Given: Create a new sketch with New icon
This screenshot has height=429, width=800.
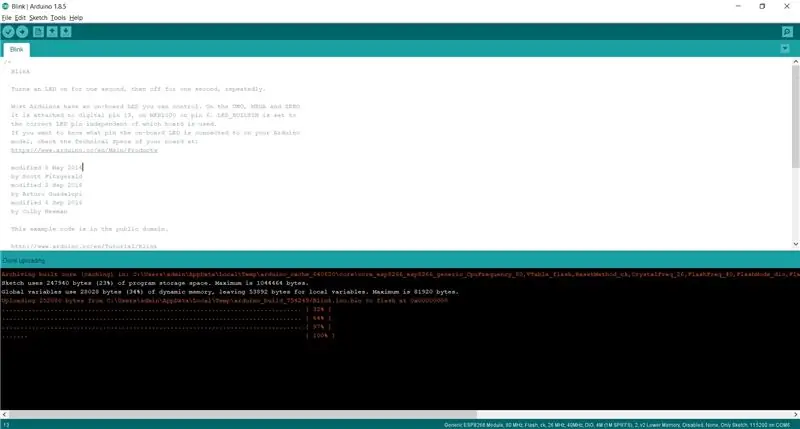Looking at the screenshot, I should coord(38,32).
